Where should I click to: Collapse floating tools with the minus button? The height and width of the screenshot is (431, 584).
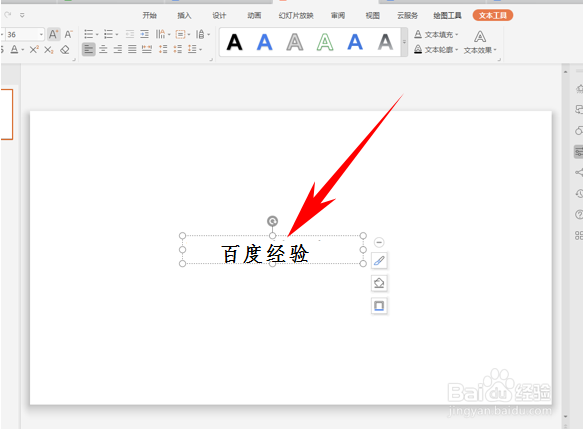point(379,243)
